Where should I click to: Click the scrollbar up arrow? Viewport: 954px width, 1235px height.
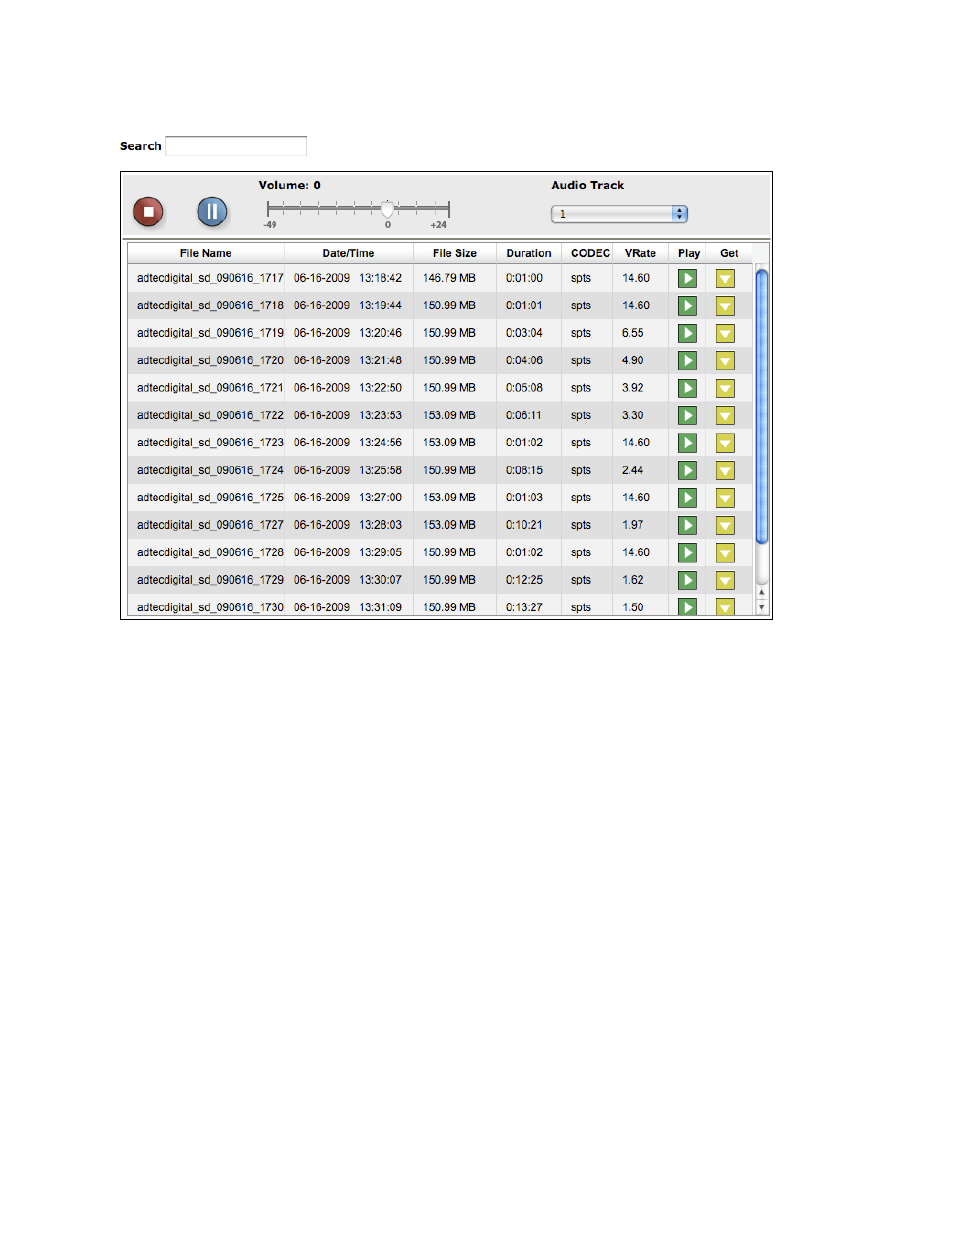click(x=762, y=593)
